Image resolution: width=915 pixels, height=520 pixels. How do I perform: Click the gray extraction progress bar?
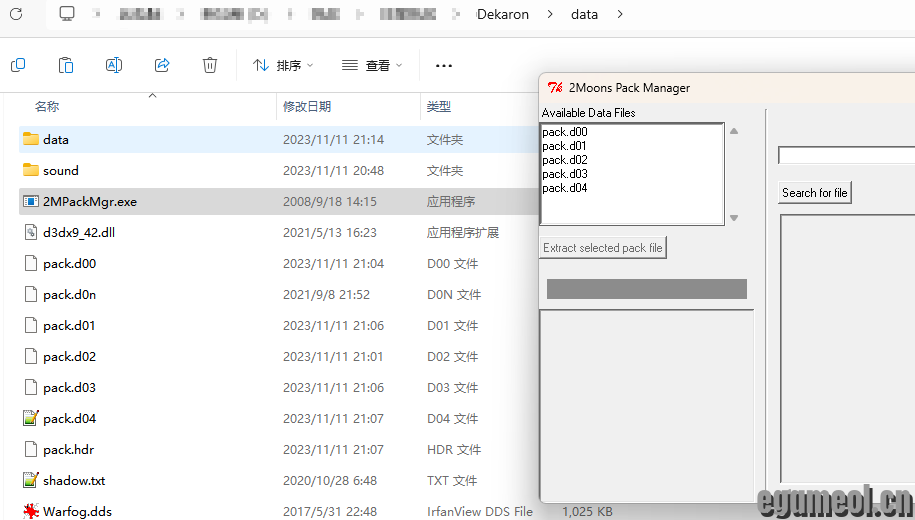[647, 289]
